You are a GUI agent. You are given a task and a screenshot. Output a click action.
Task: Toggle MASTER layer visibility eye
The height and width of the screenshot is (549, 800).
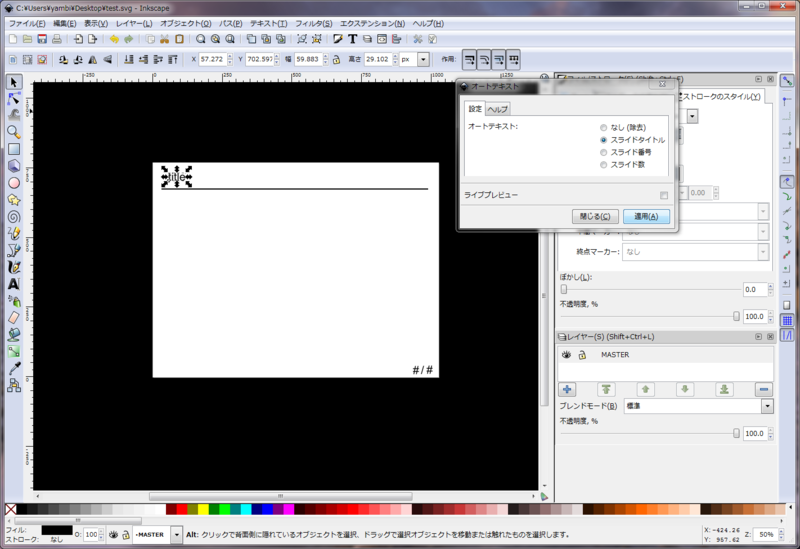[x=566, y=355]
